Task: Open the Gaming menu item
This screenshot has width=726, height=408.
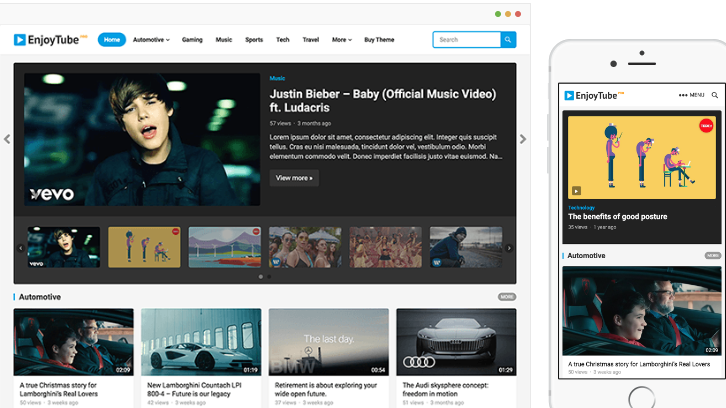Action: [192, 40]
